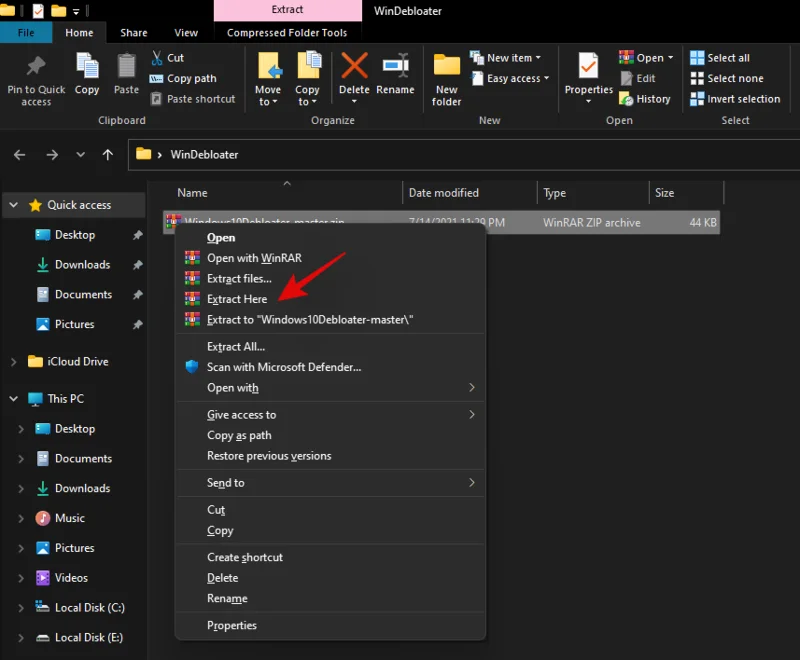
Task: Click the New folder icon
Action: click(447, 68)
